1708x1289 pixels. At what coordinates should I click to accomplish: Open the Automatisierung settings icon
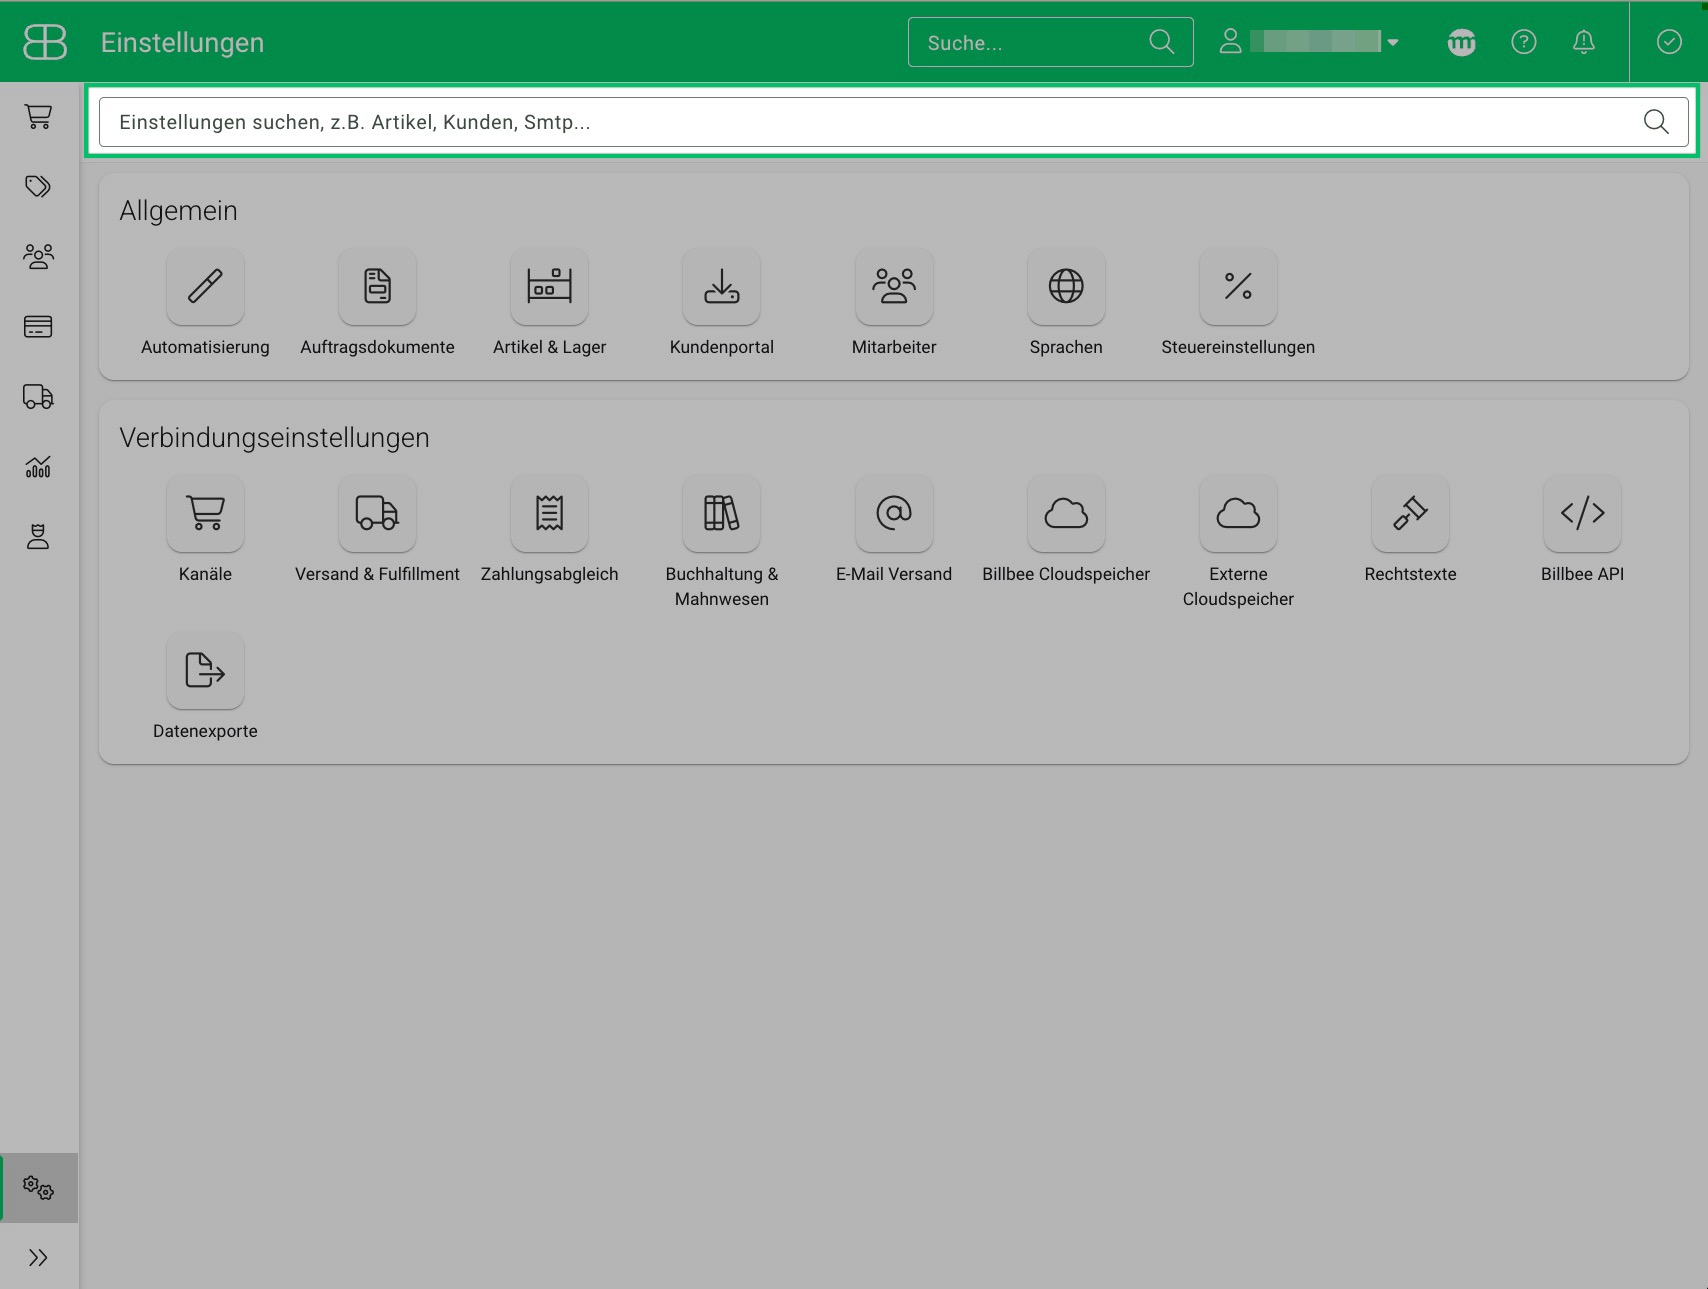[x=205, y=286]
